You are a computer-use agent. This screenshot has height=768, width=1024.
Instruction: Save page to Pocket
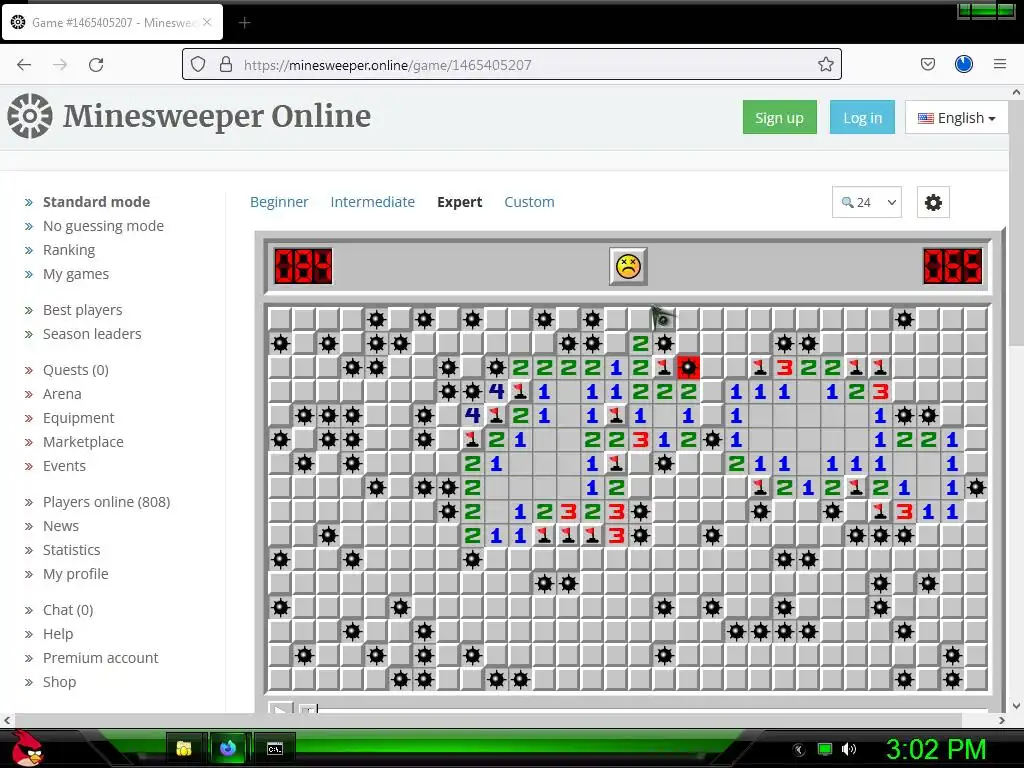pyautogui.click(x=928, y=64)
